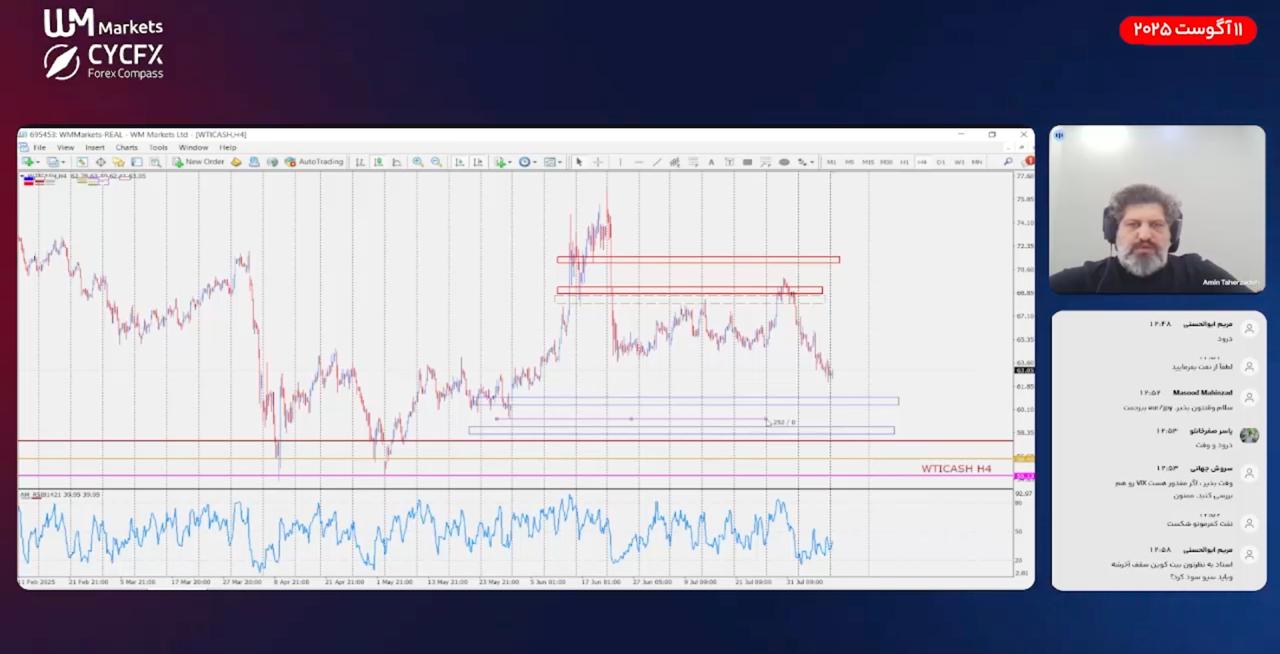Click the New Order button

coord(198,162)
